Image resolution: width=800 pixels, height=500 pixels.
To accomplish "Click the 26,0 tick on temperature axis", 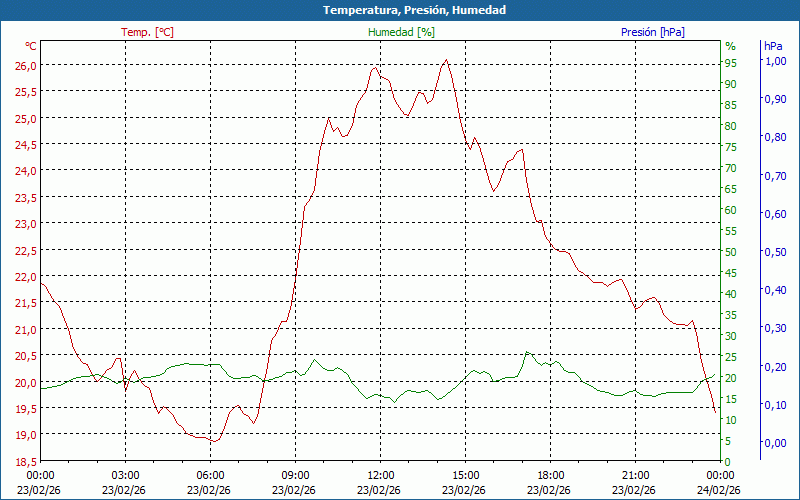I will [25, 65].
